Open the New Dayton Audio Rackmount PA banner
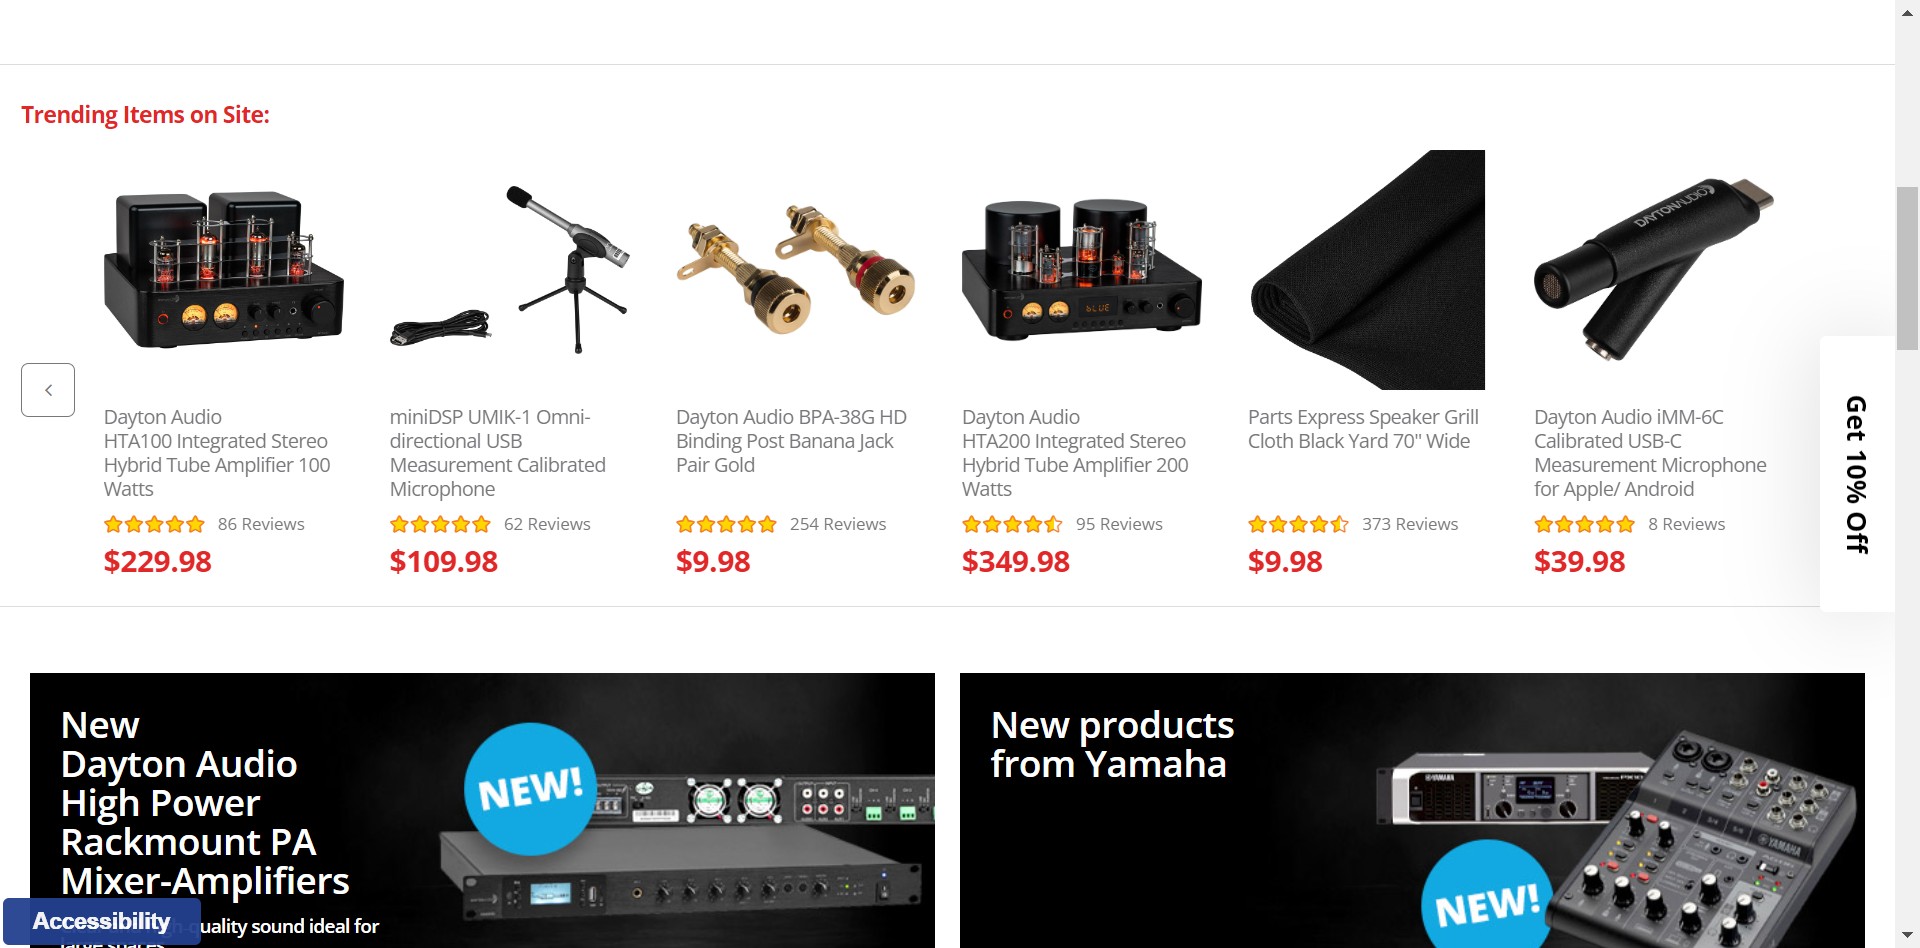 482,810
